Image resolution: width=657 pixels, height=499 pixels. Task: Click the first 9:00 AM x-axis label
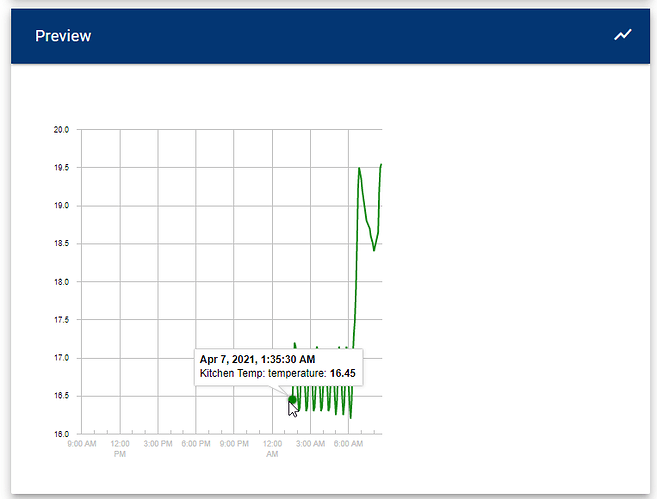(x=81, y=443)
